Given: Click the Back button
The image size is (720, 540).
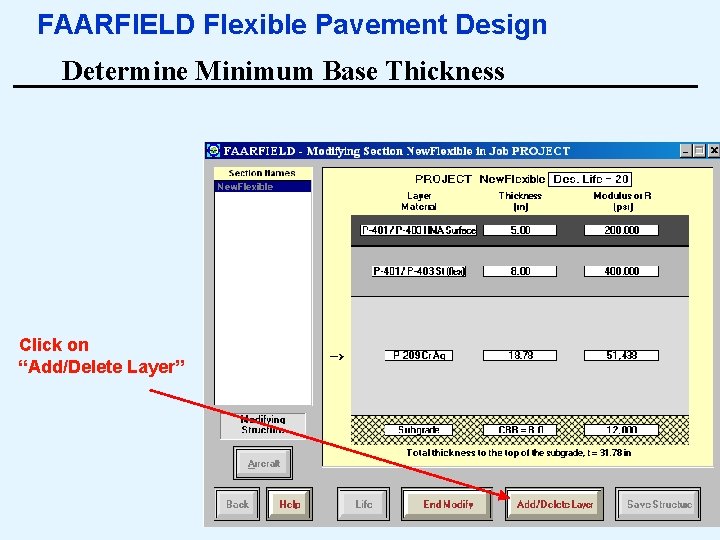Looking at the screenshot, I should [237, 504].
